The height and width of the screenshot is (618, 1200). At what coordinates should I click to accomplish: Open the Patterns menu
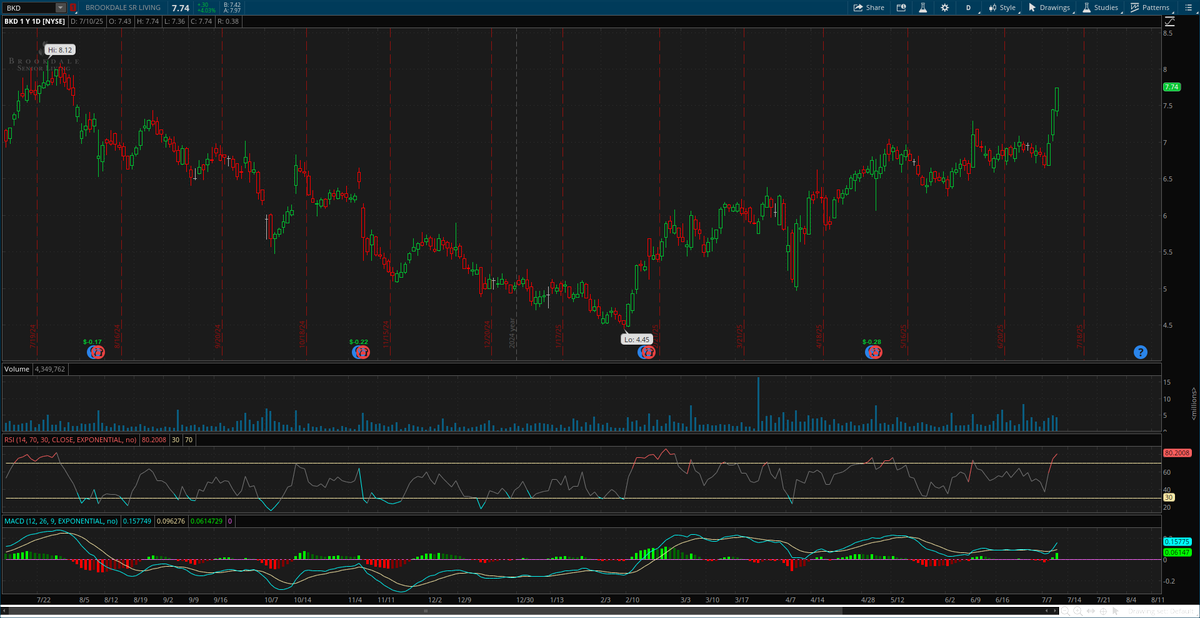click(1152, 7)
